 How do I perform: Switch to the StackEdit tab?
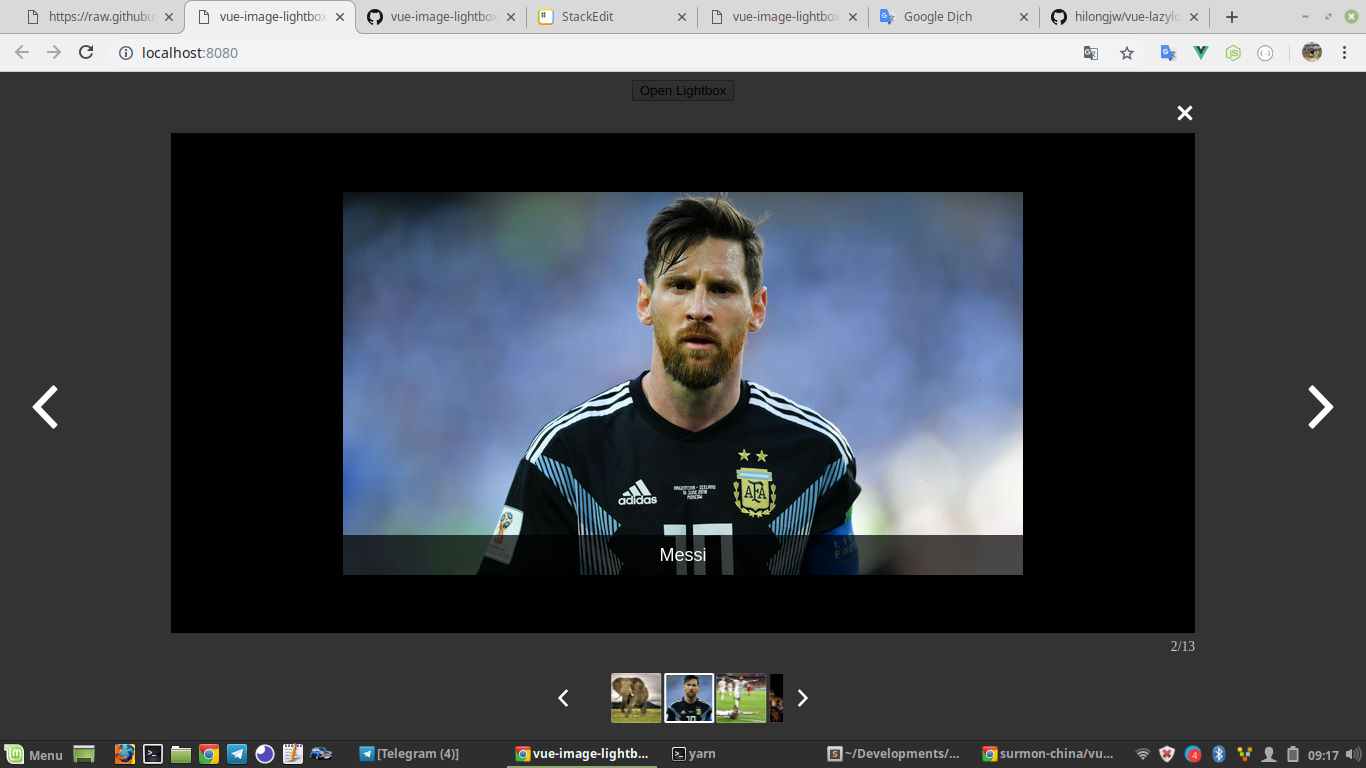pos(614,17)
